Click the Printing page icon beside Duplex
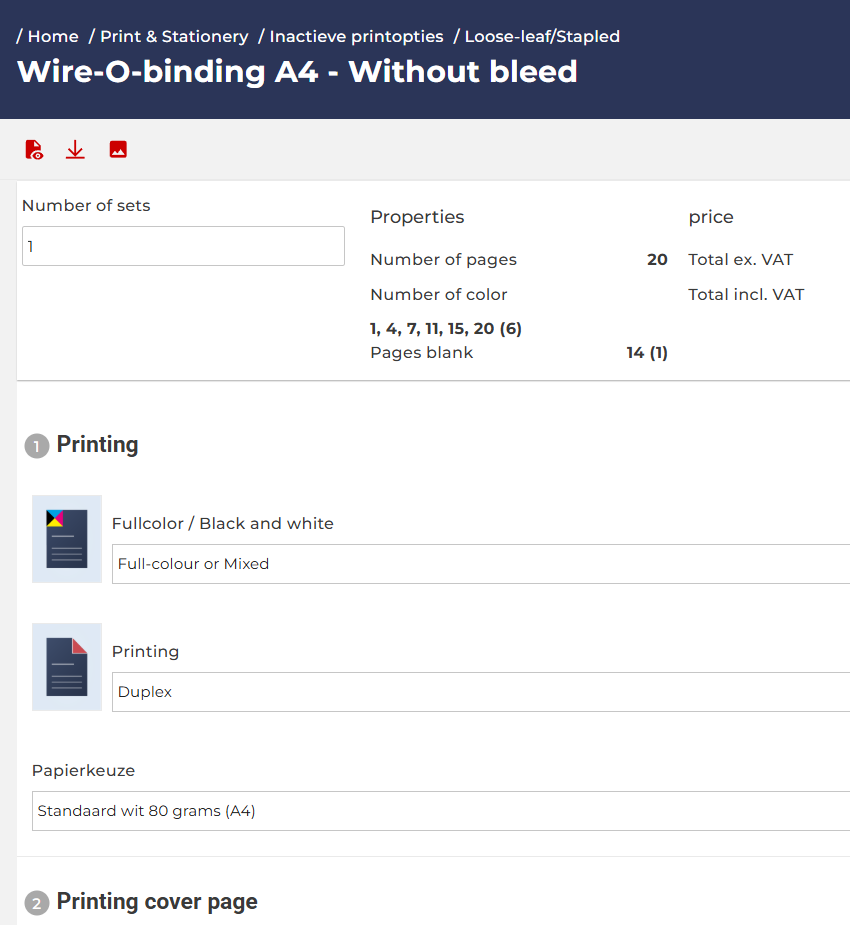The width and height of the screenshot is (850, 925). click(x=67, y=667)
